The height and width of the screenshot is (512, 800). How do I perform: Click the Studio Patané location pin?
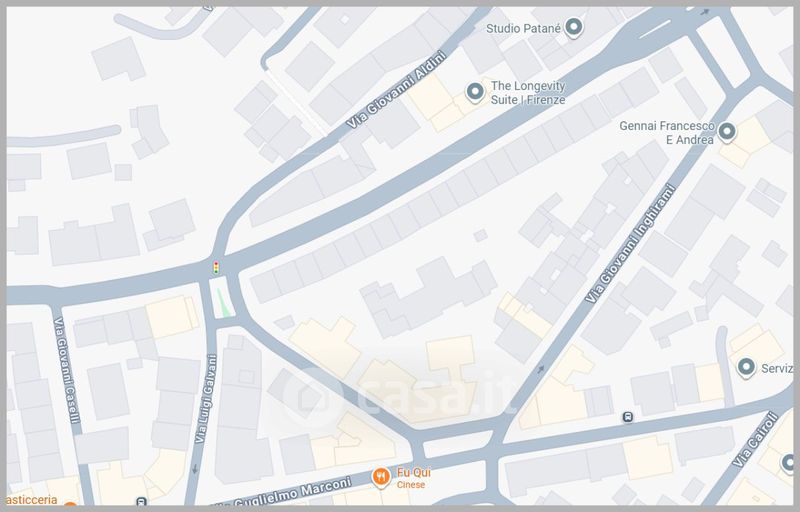pos(573,27)
